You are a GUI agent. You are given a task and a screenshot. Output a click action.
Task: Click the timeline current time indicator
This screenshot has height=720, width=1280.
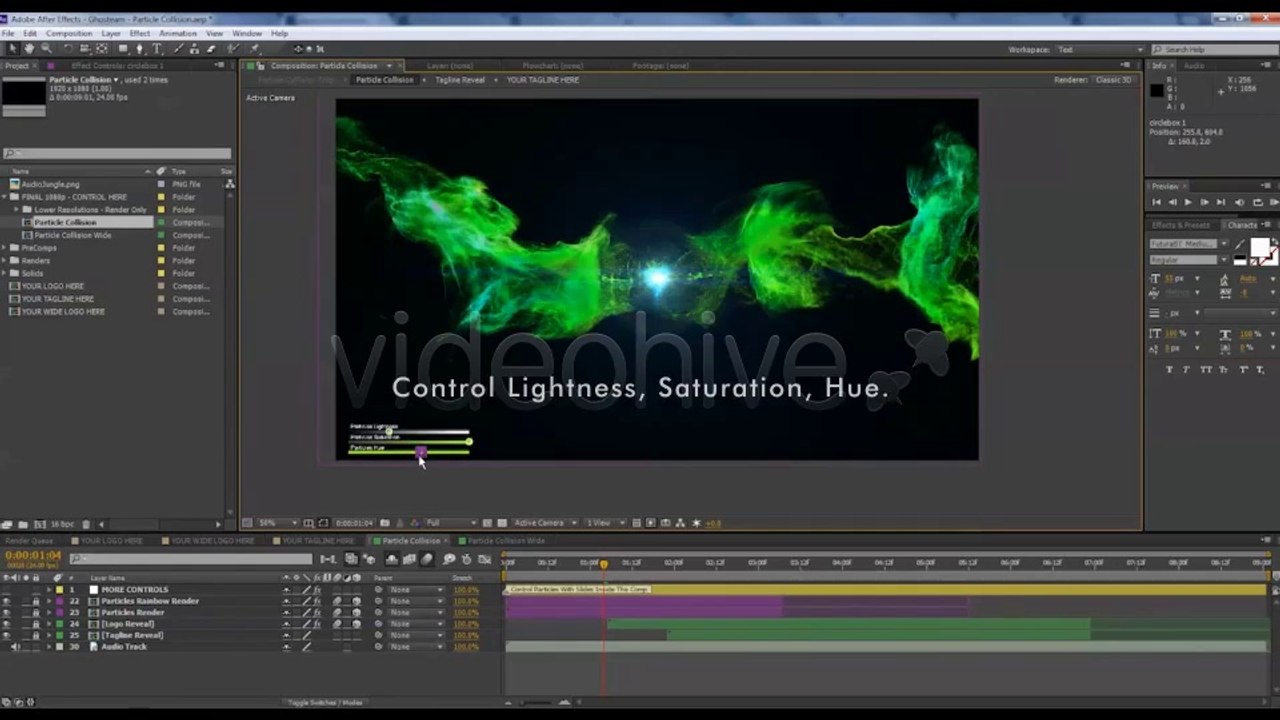tap(603, 564)
